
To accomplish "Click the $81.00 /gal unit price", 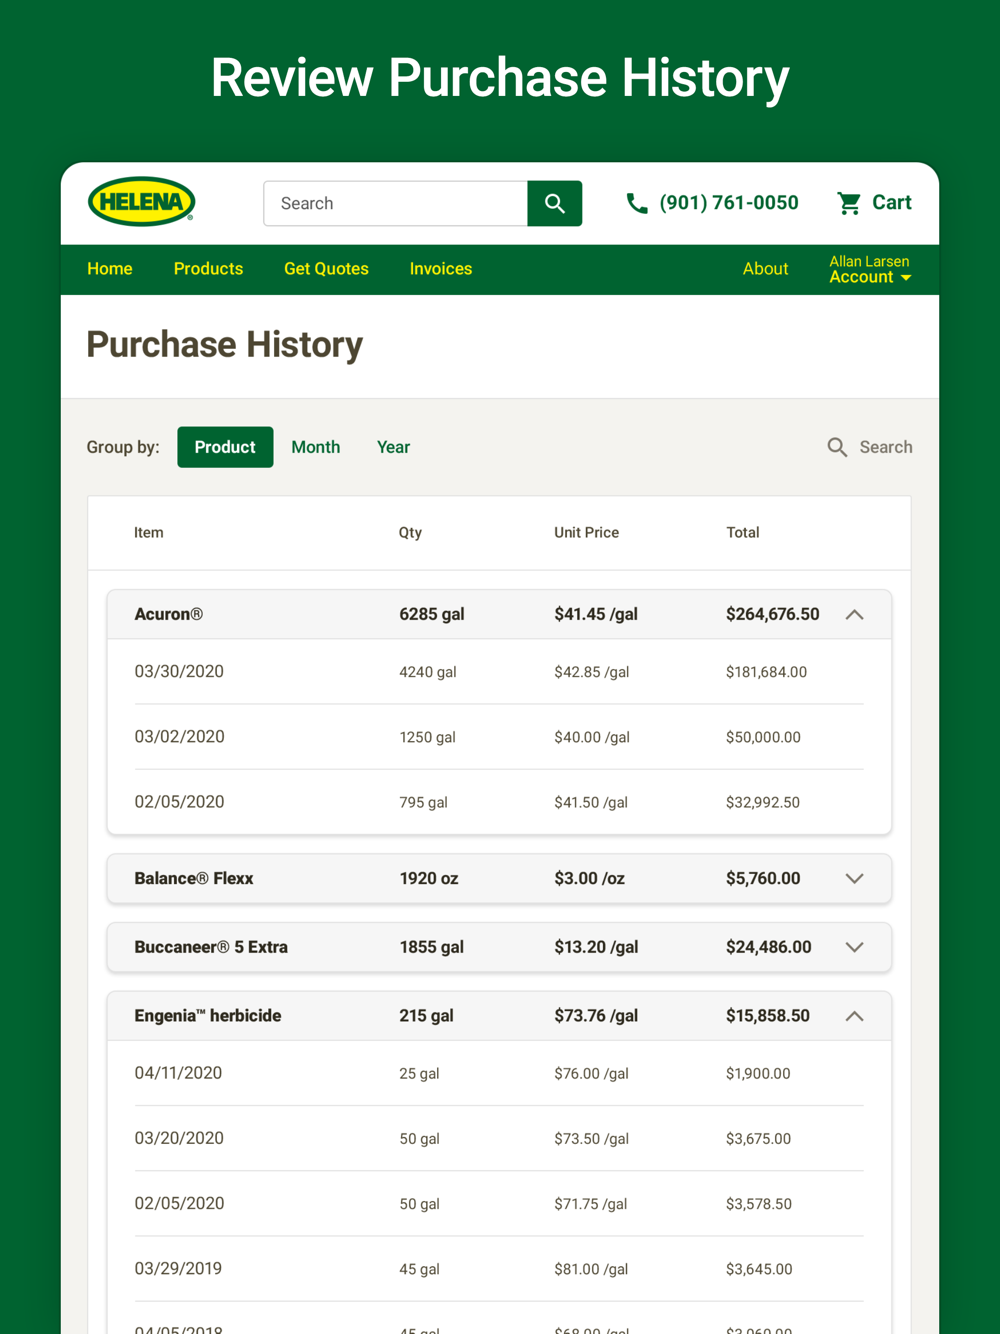I will 591,1269.
